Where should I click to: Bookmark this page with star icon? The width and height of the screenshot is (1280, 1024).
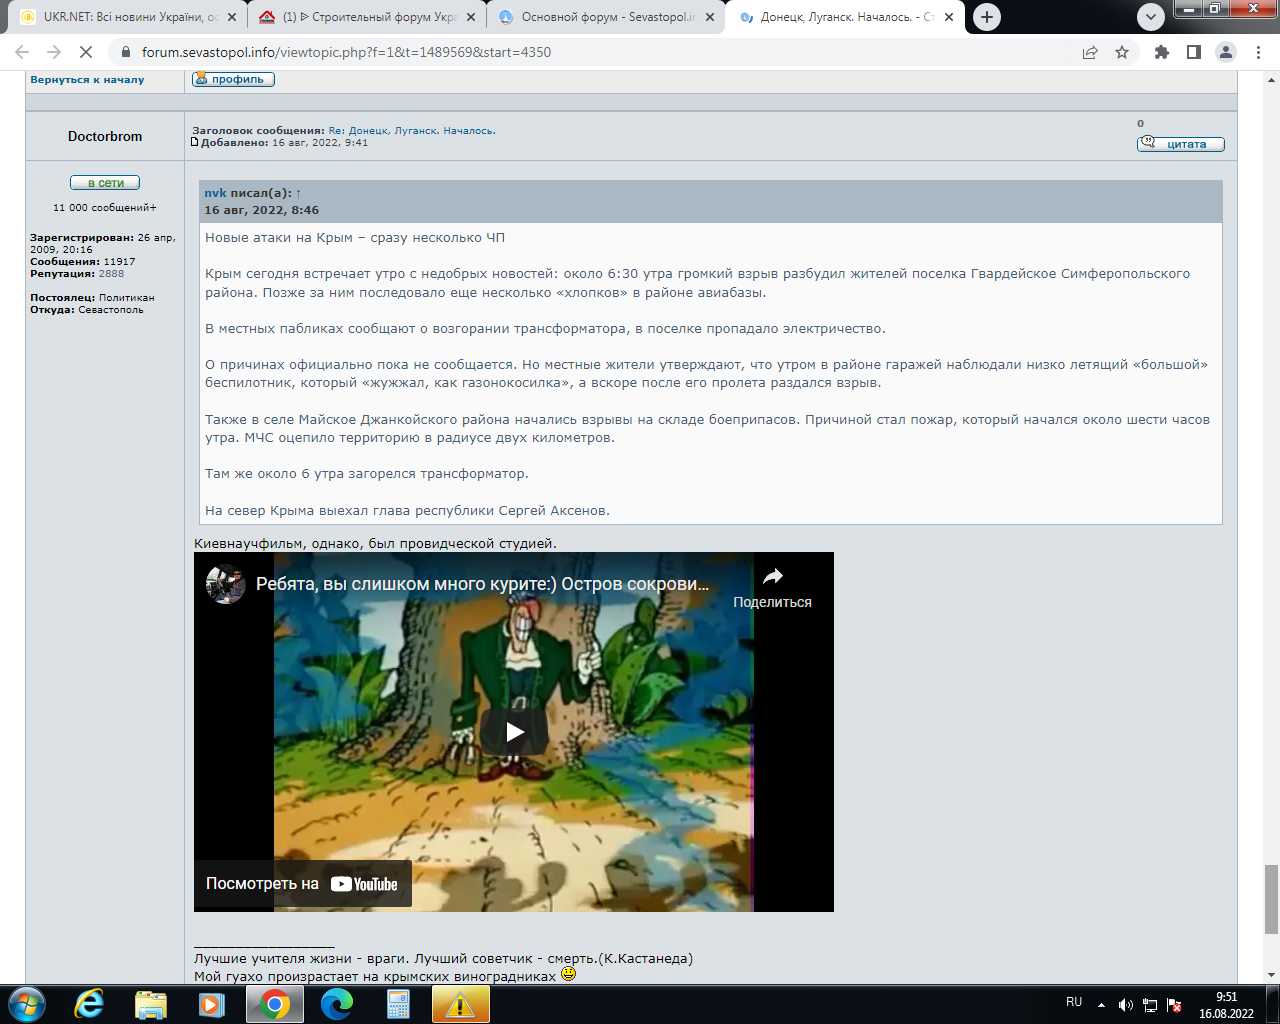click(x=1122, y=52)
